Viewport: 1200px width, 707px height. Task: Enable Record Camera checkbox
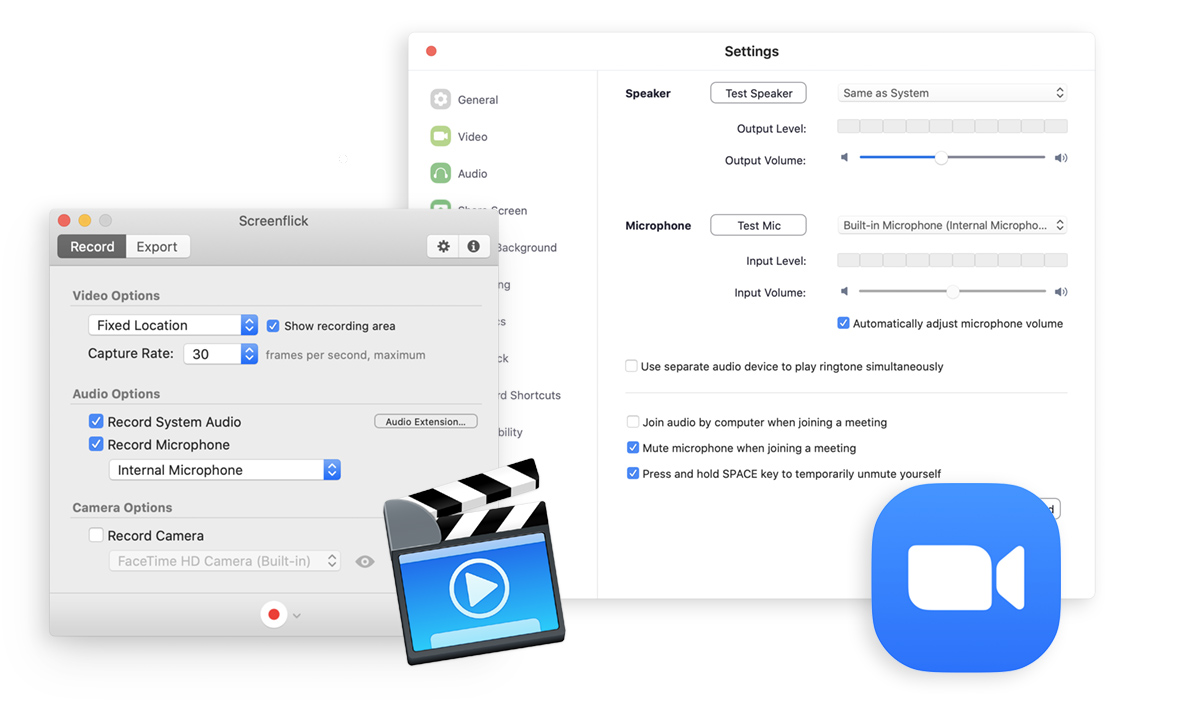tap(96, 536)
